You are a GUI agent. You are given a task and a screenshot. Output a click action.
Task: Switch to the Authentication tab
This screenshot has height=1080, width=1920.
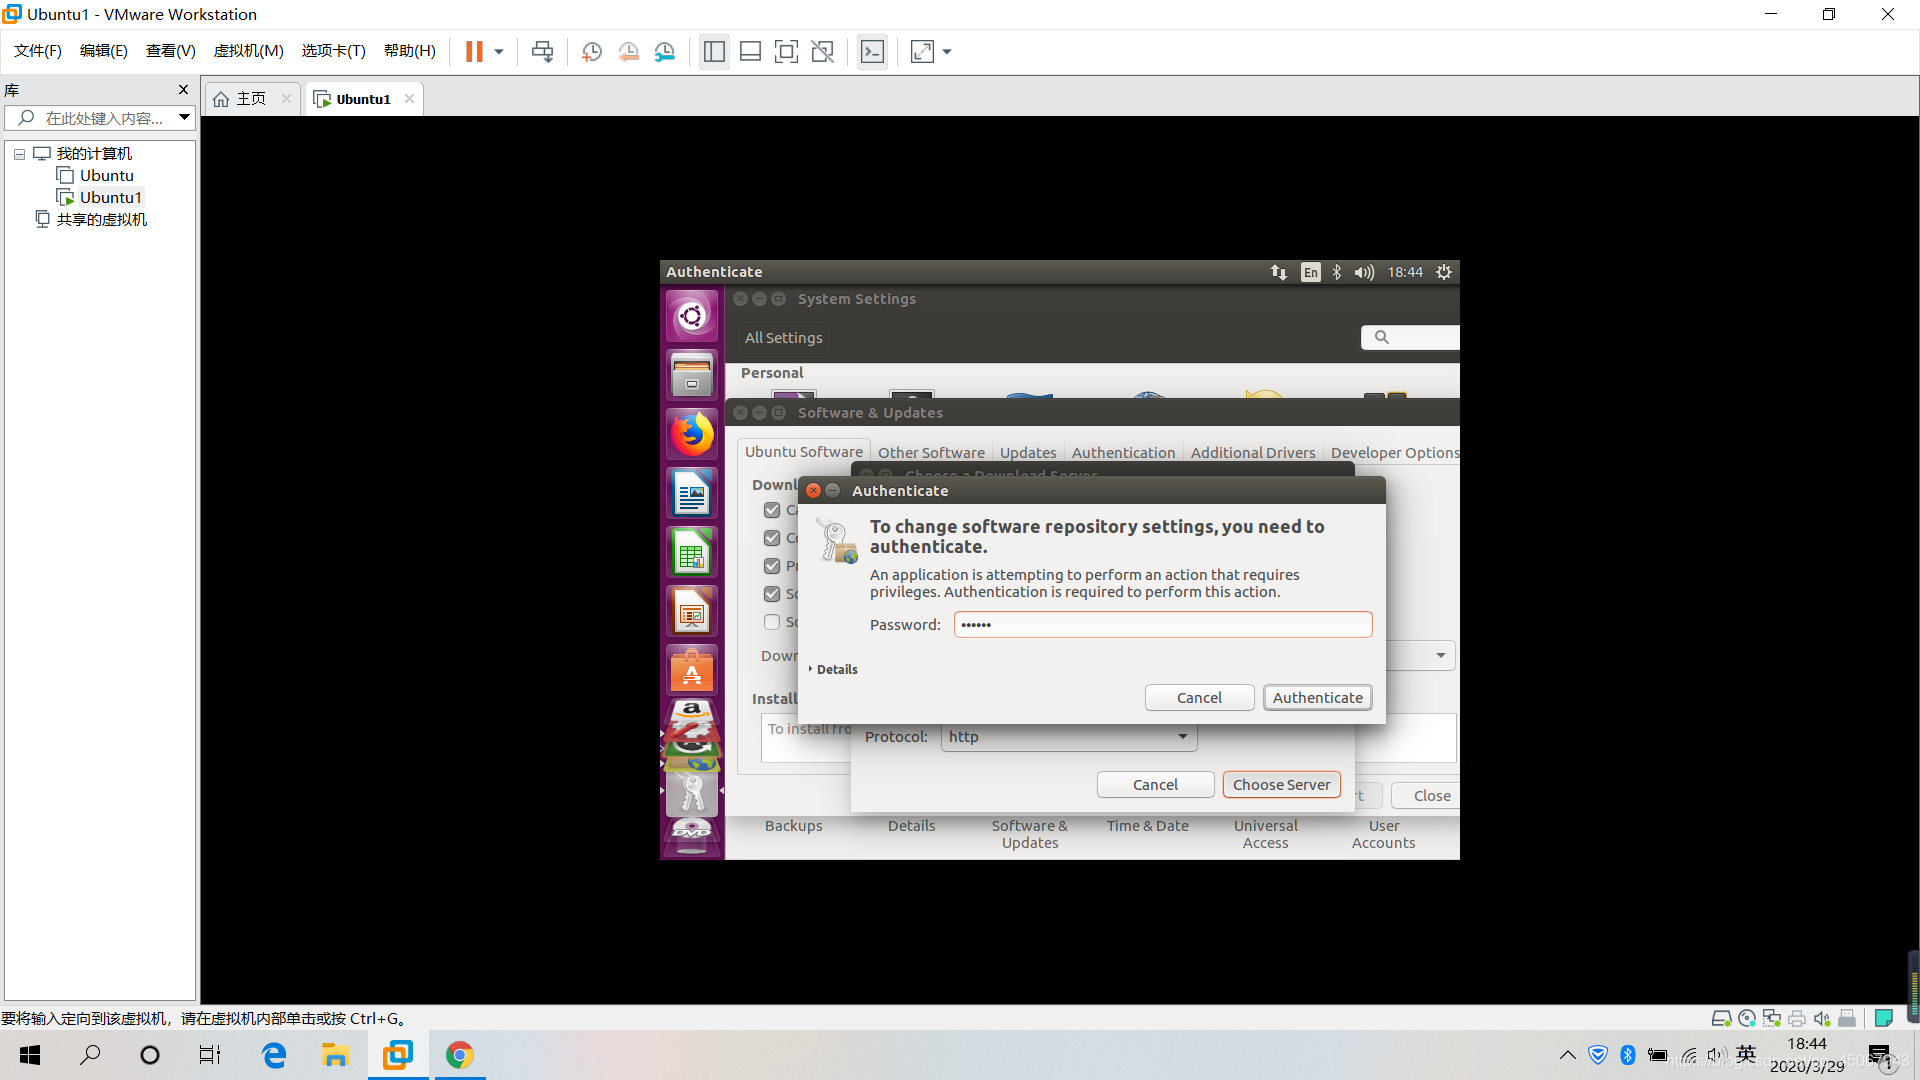tap(1123, 453)
